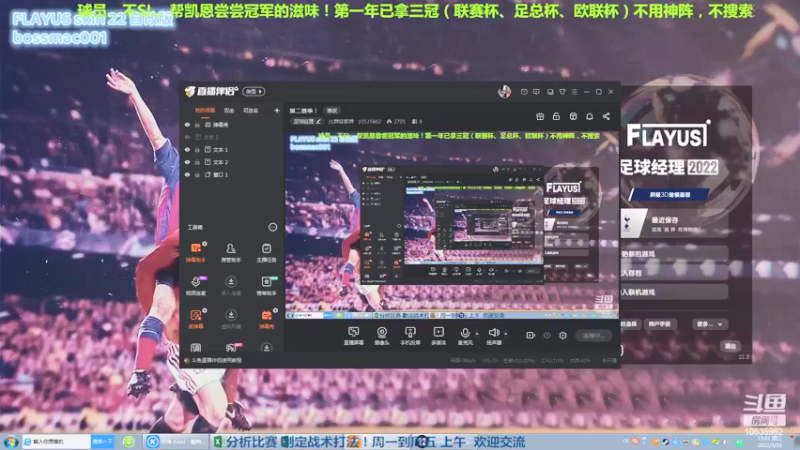Add a 摄像头 camera source
800x450 pixels.
tap(382, 336)
